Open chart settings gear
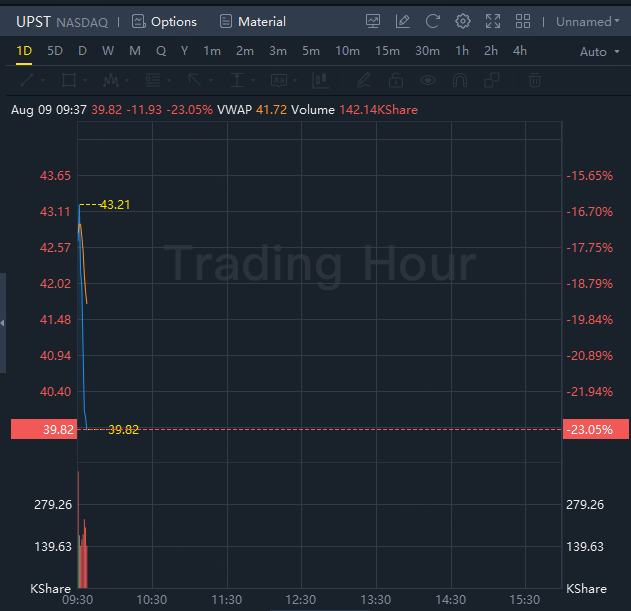This screenshot has width=631, height=611. click(x=462, y=21)
